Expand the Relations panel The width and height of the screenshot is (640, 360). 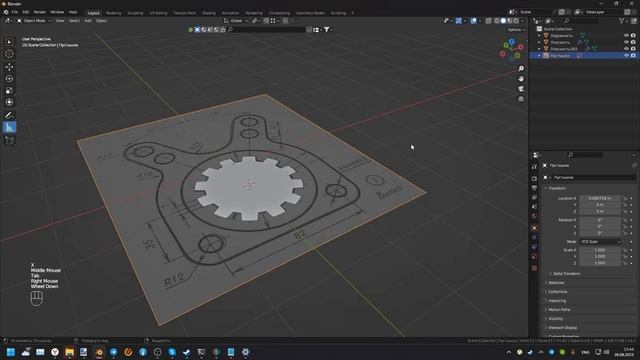point(556,282)
